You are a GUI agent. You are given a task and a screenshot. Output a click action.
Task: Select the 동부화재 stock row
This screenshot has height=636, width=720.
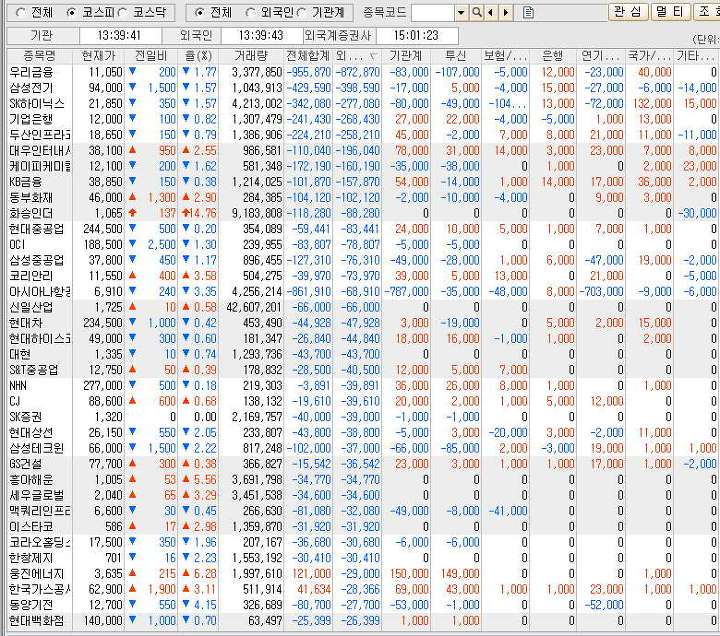[x=363, y=197]
